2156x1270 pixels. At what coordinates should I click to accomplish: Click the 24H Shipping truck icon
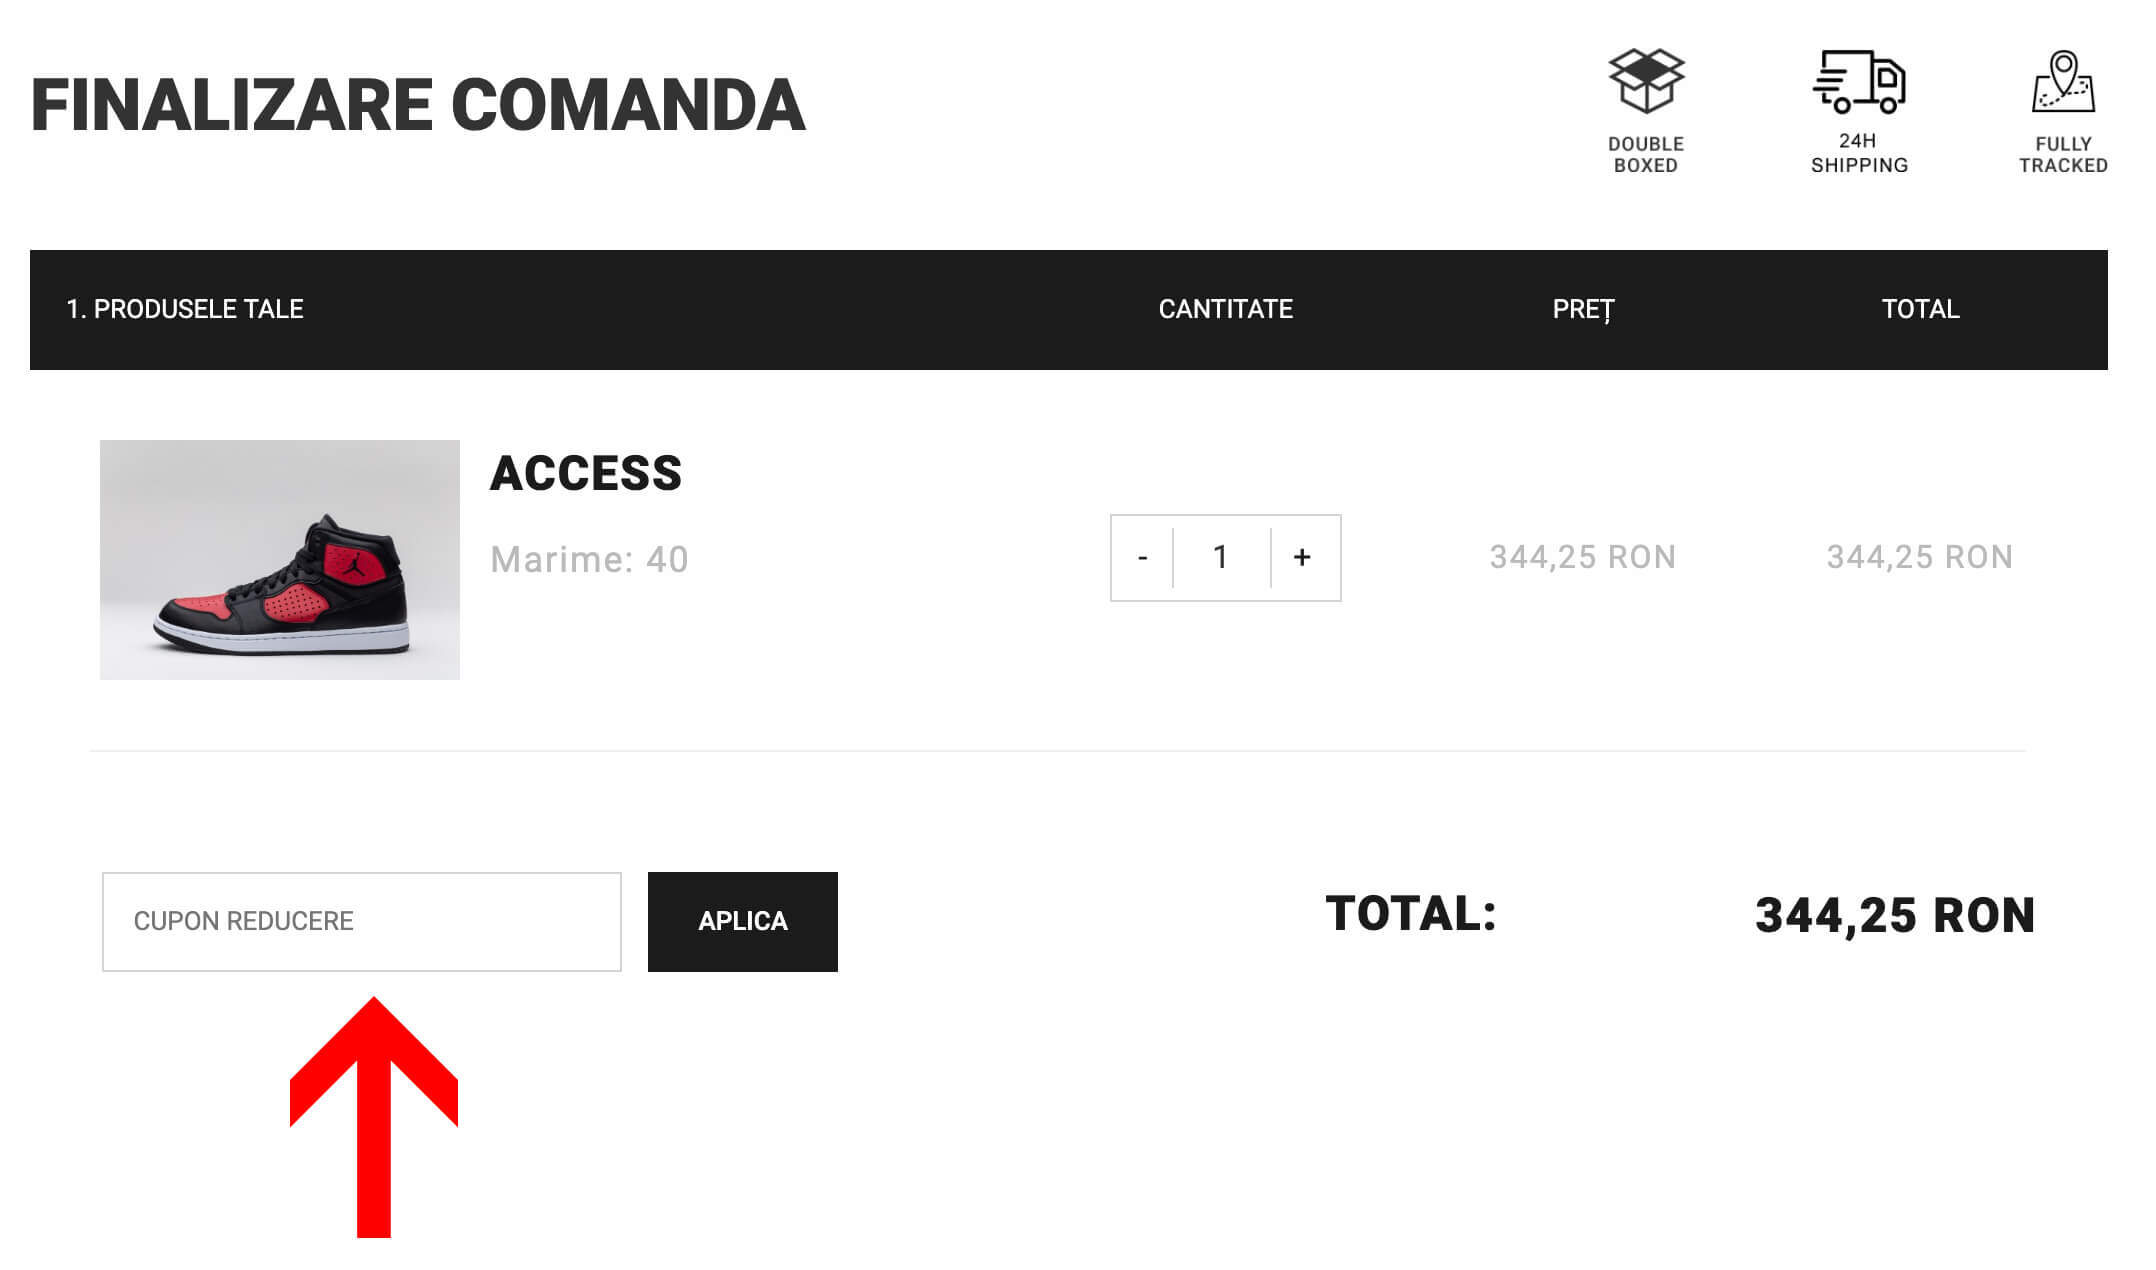1858,82
